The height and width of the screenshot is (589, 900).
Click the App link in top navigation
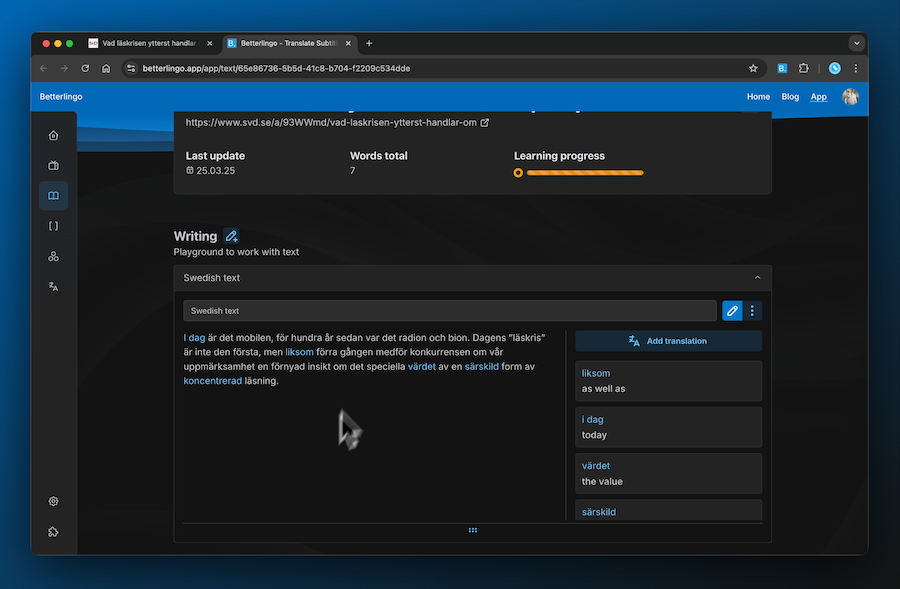[x=818, y=96]
